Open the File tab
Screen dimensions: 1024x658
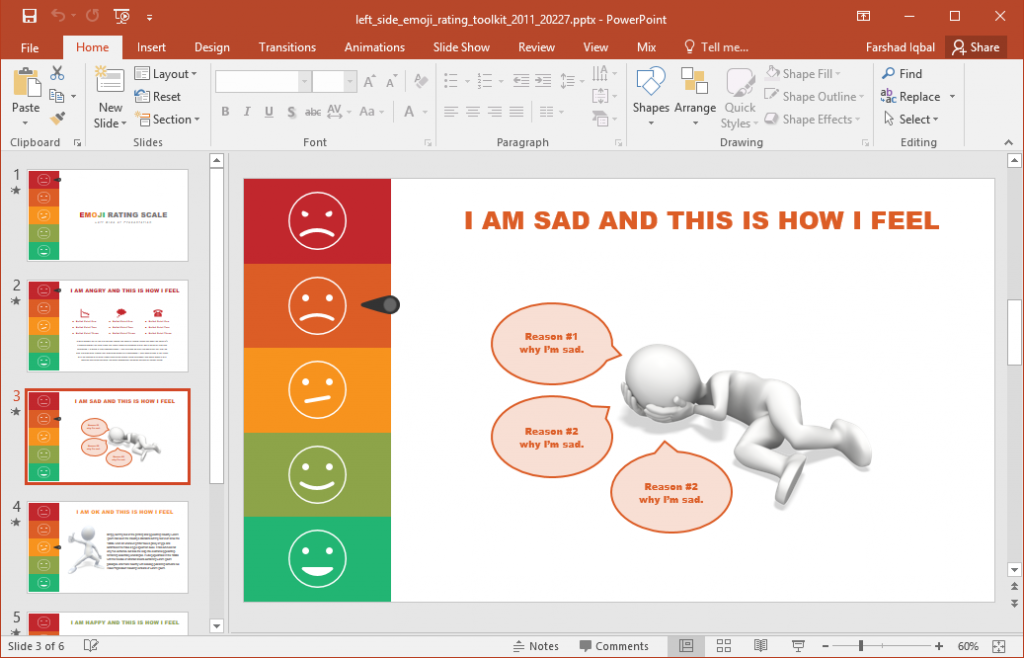click(x=29, y=48)
